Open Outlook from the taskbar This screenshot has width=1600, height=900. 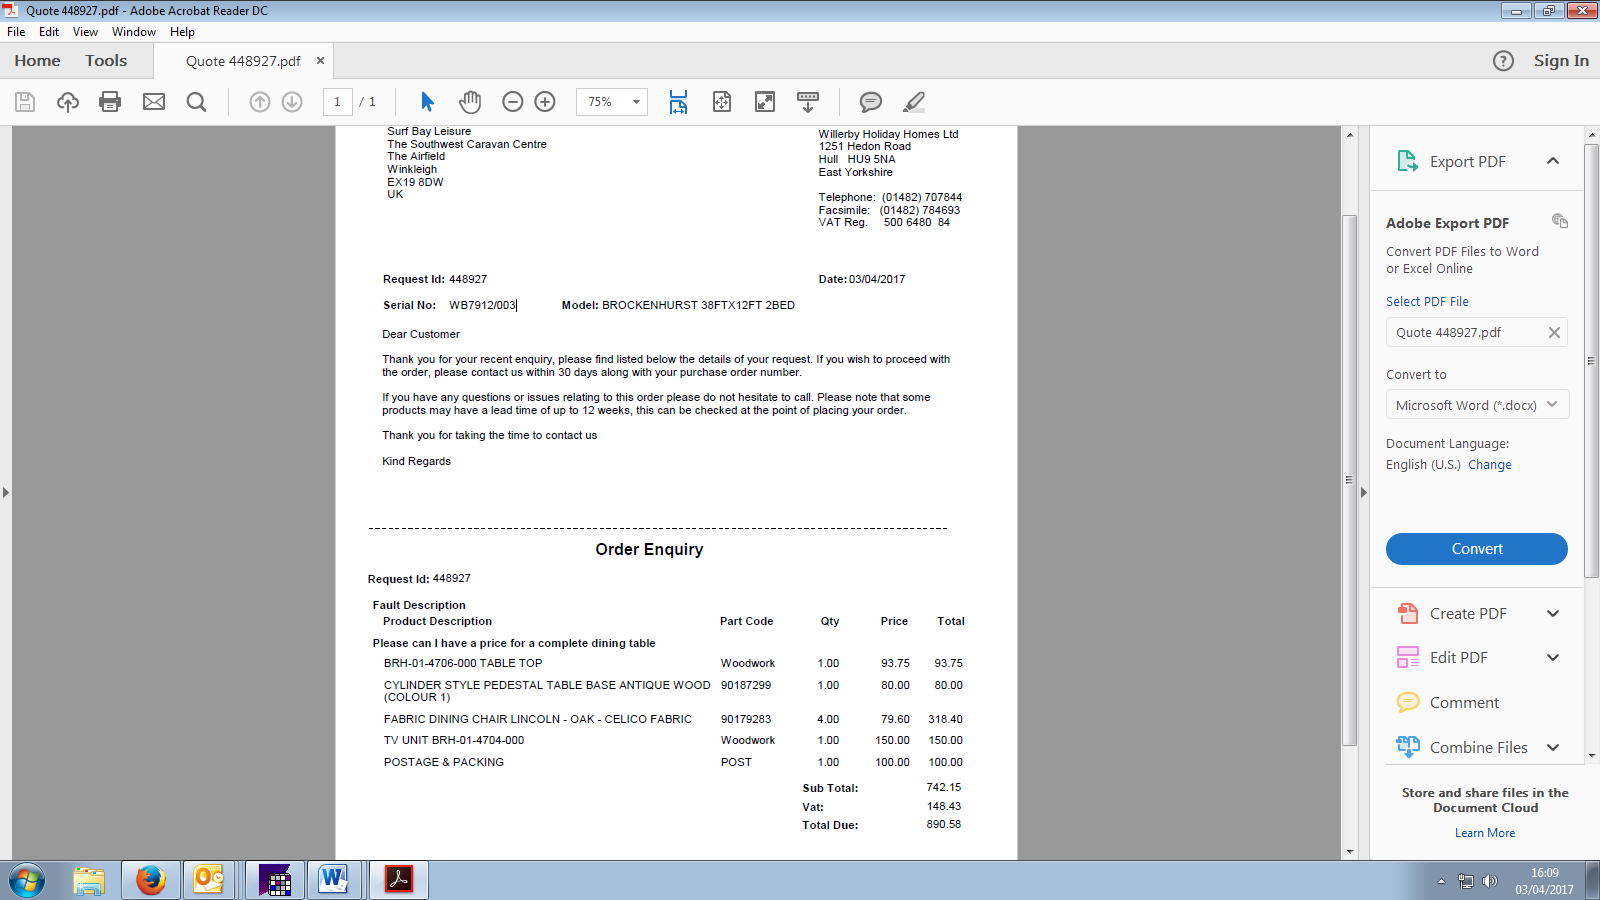[209, 880]
